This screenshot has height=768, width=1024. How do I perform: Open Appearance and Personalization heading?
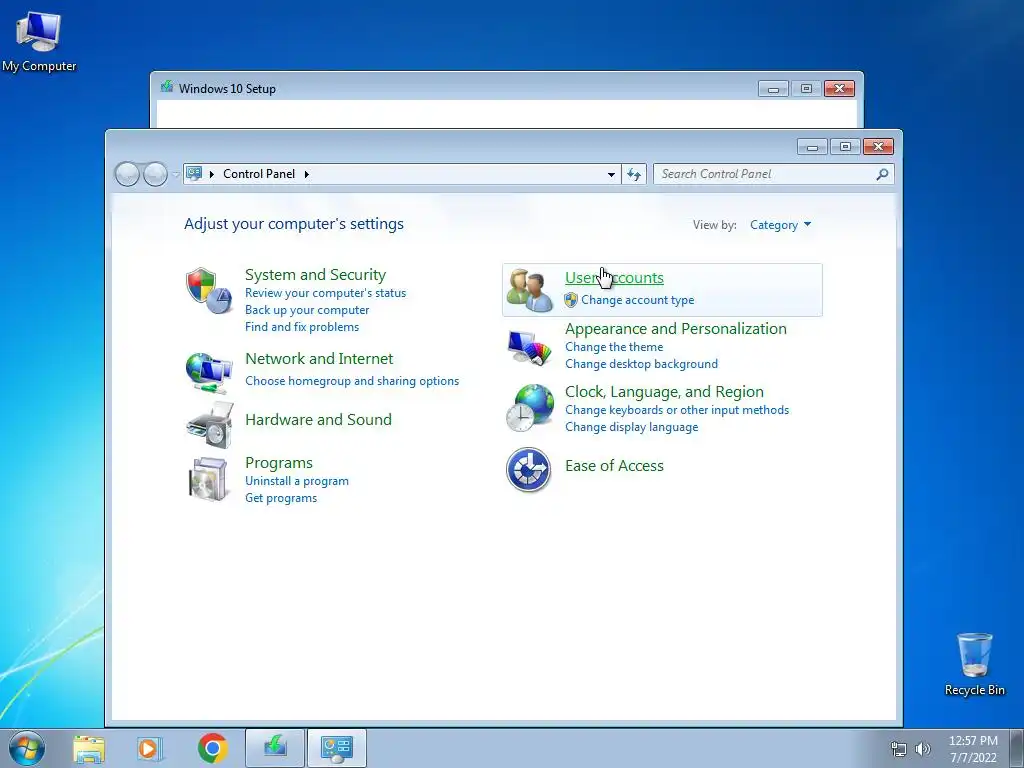point(676,328)
